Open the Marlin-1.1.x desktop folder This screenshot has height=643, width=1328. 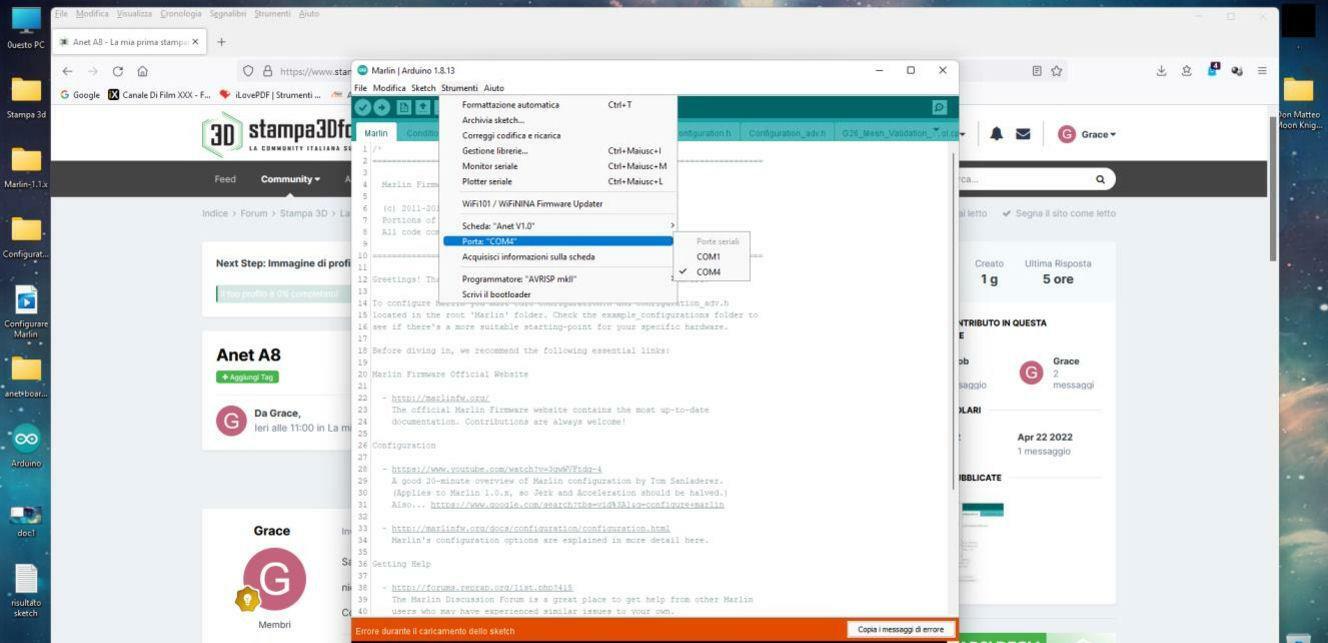click(26, 168)
